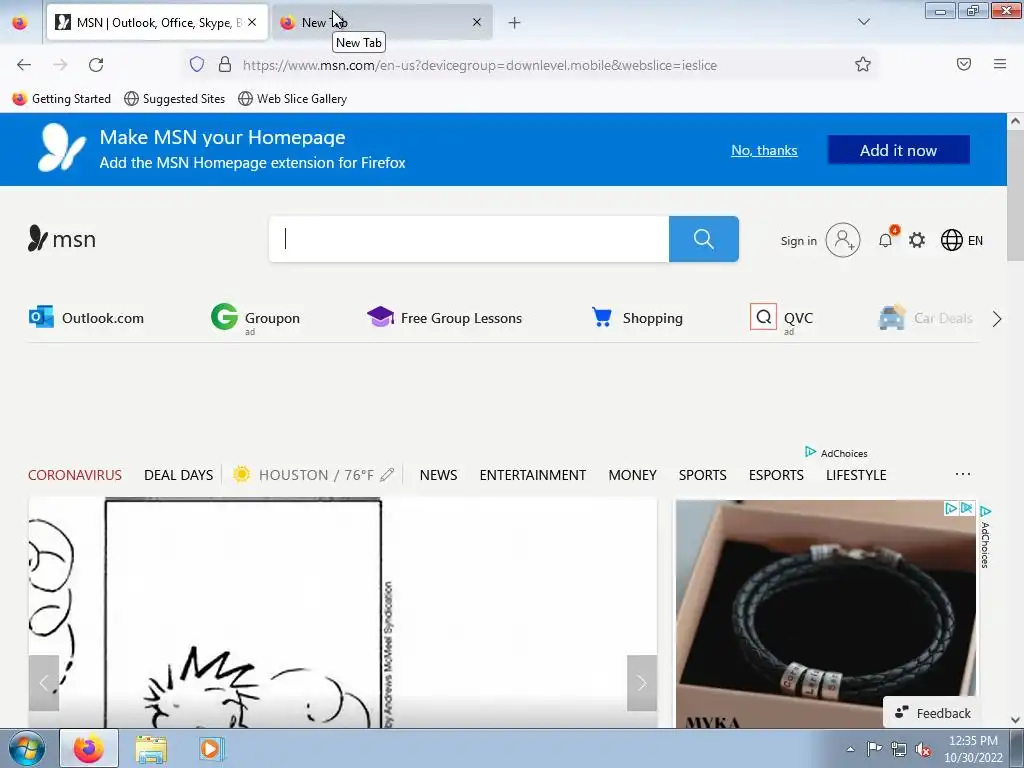Open MSN settings gear

coord(917,240)
